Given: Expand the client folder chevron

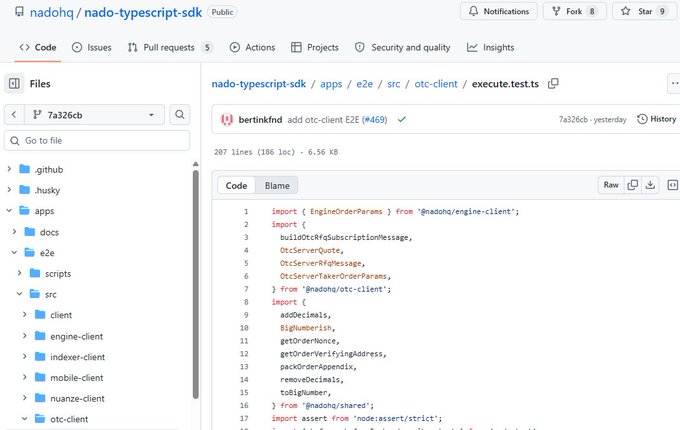Looking at the screenshot, I should [25, 315].
